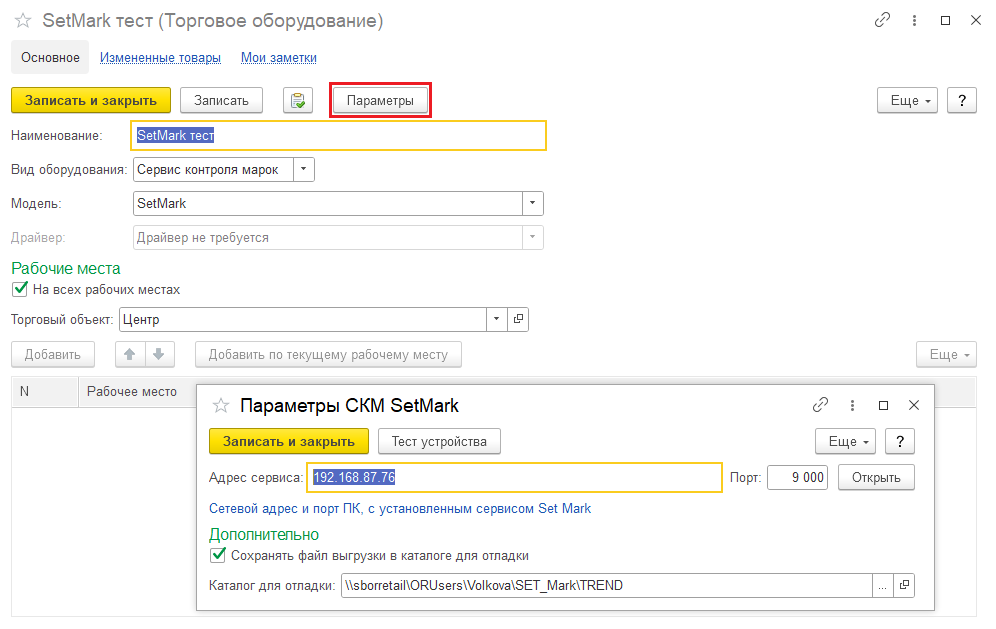Expand Модель SetMark dropdown
996x629 pixels.
coord(532,203)
